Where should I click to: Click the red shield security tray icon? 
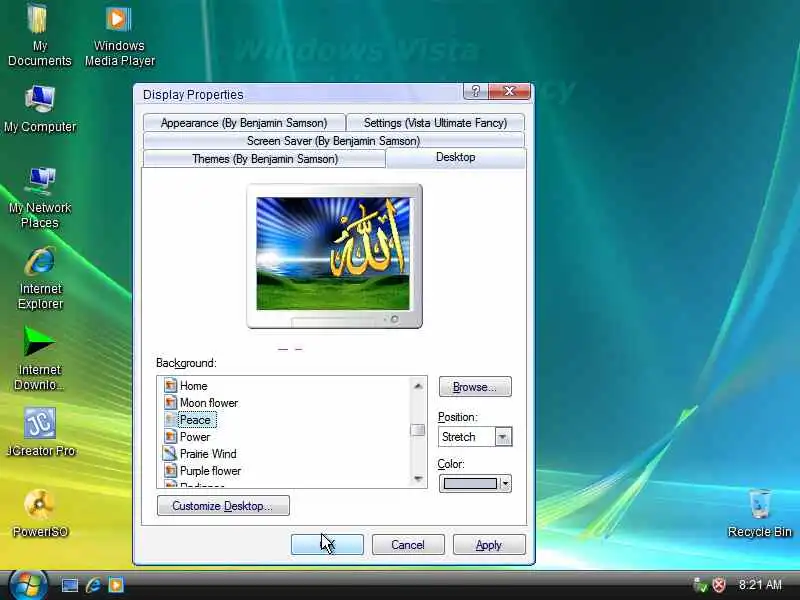tap(719, 585)
